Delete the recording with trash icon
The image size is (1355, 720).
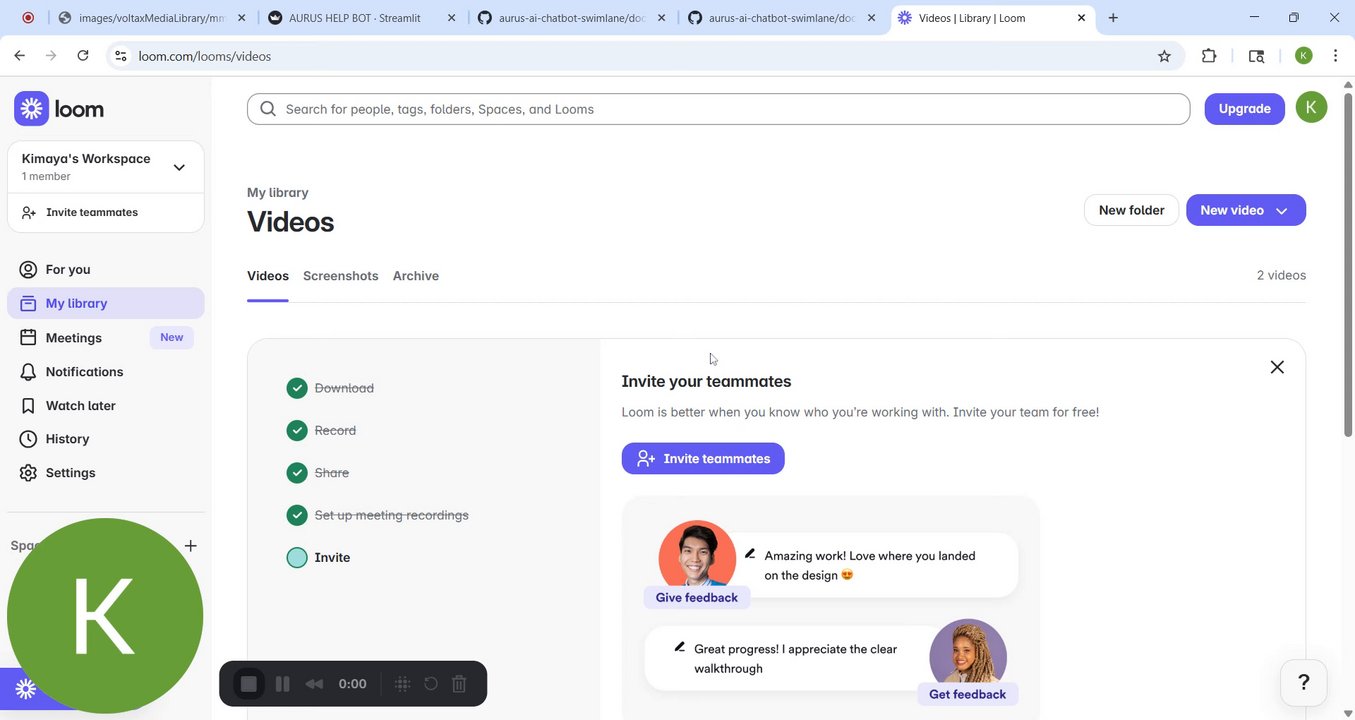(459, 684)
